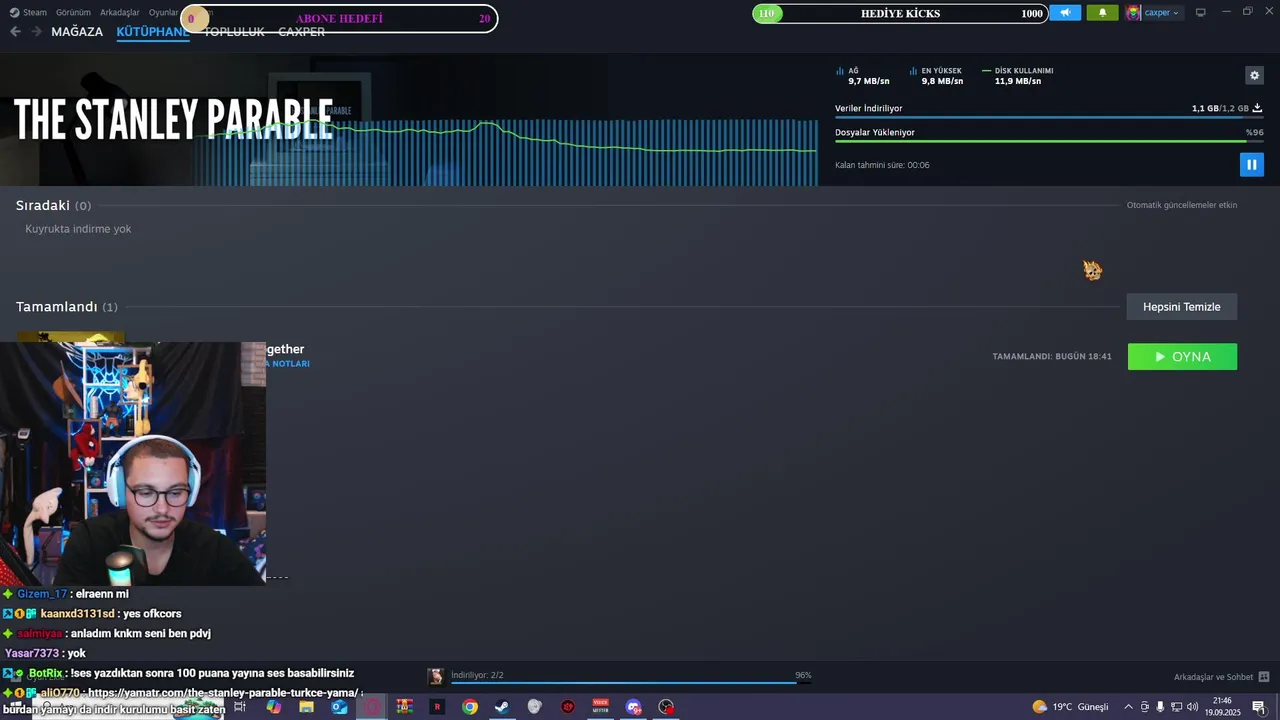Click THE STANLEY PARABLE title banner

point(173,120)
